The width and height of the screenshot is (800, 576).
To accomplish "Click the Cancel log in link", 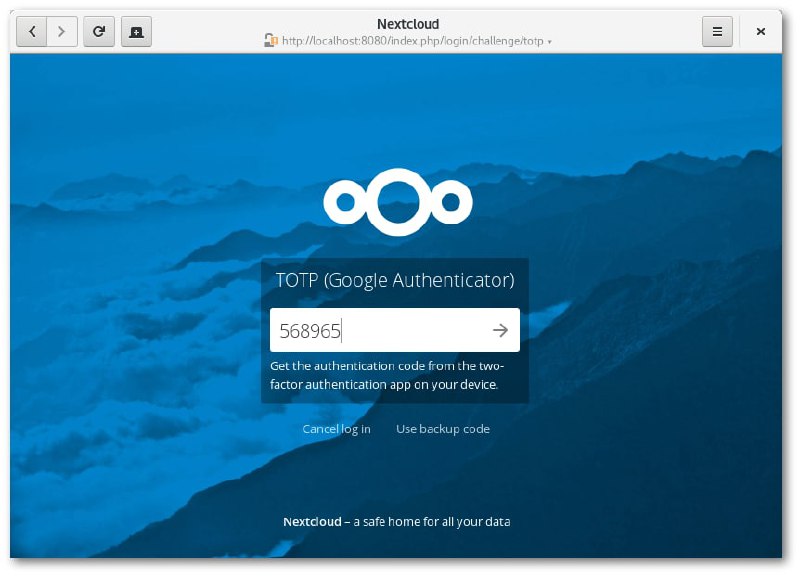I will pos(336,429).
